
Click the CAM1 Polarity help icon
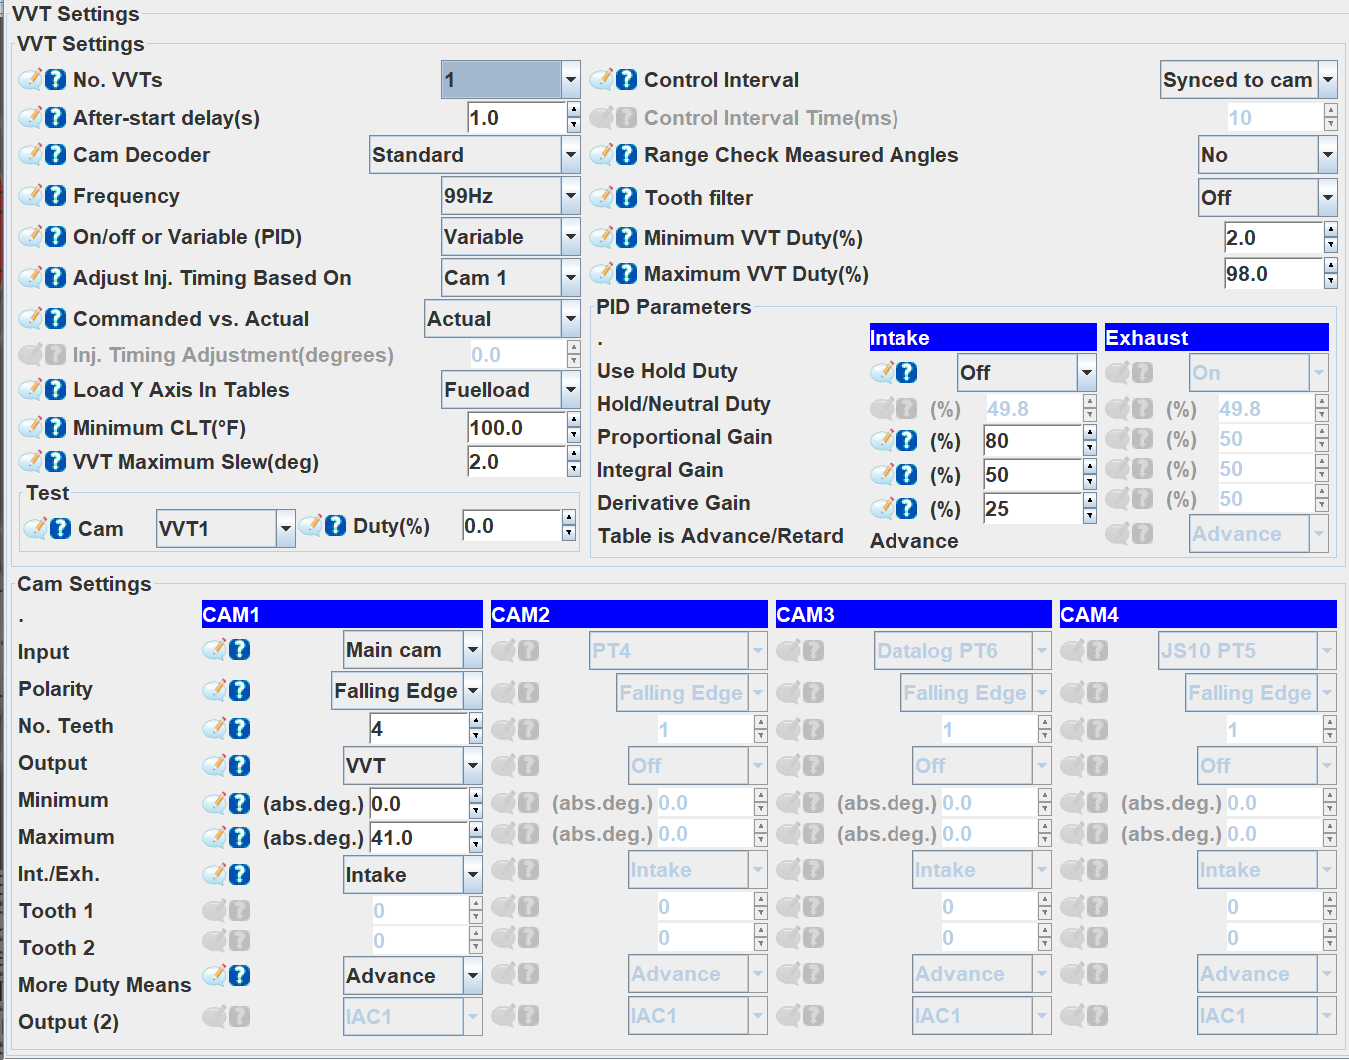[x=240, y=691]
